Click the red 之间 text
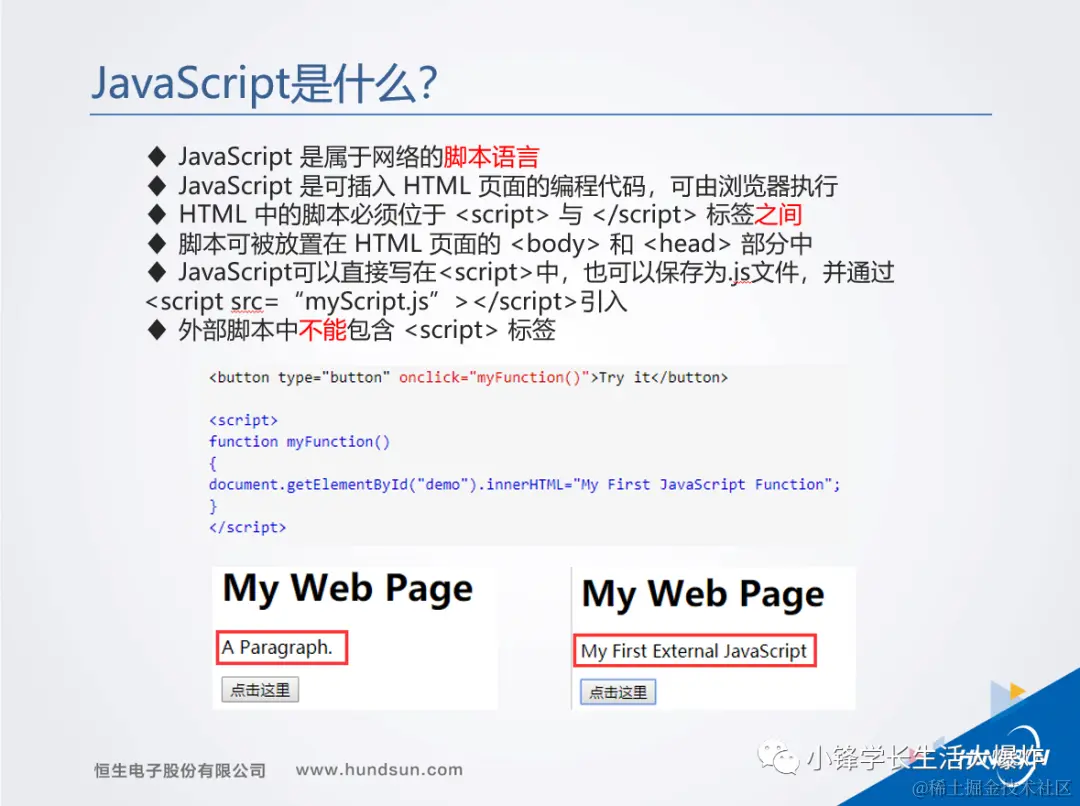The height and width of the screenshot is (806, 1080). click(x=778, y=214)
